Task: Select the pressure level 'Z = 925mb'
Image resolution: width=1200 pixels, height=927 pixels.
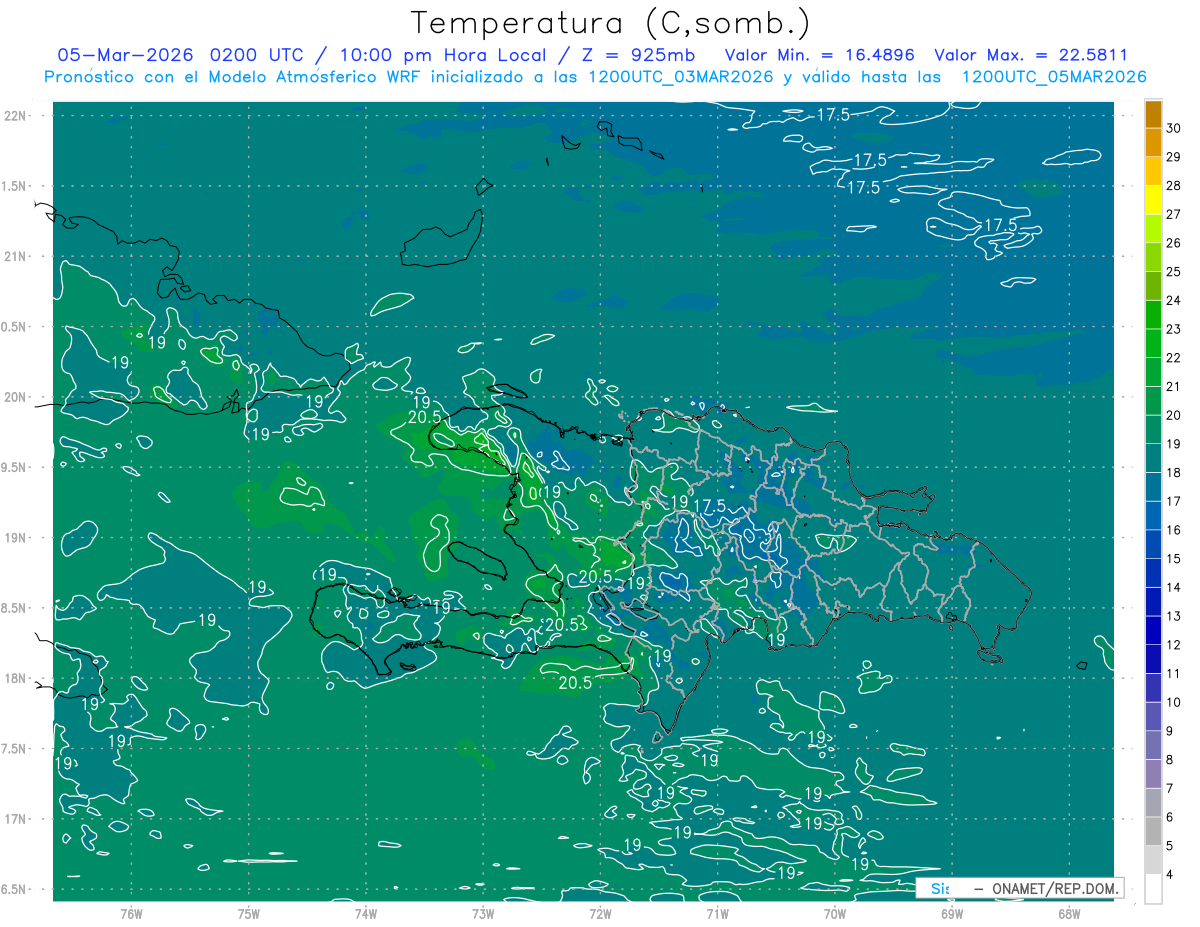Action: click(x=638, y=55)
